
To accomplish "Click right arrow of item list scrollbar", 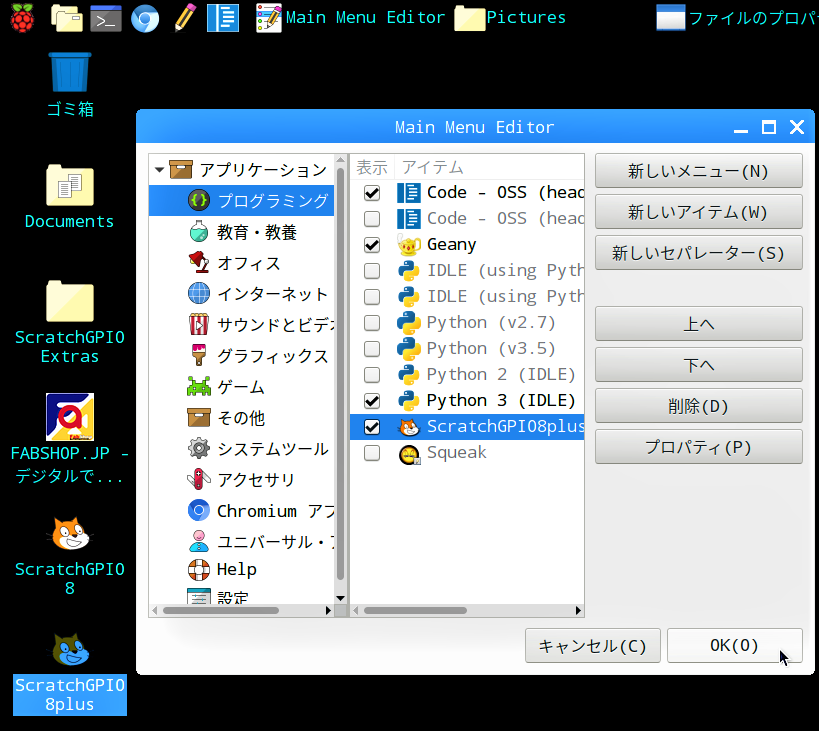I will (578, 610).
